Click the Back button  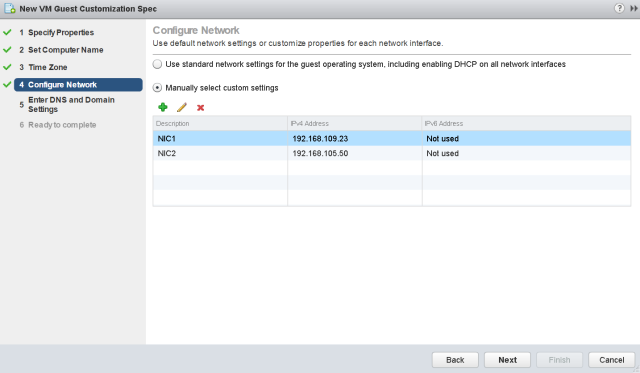(455, 360)
